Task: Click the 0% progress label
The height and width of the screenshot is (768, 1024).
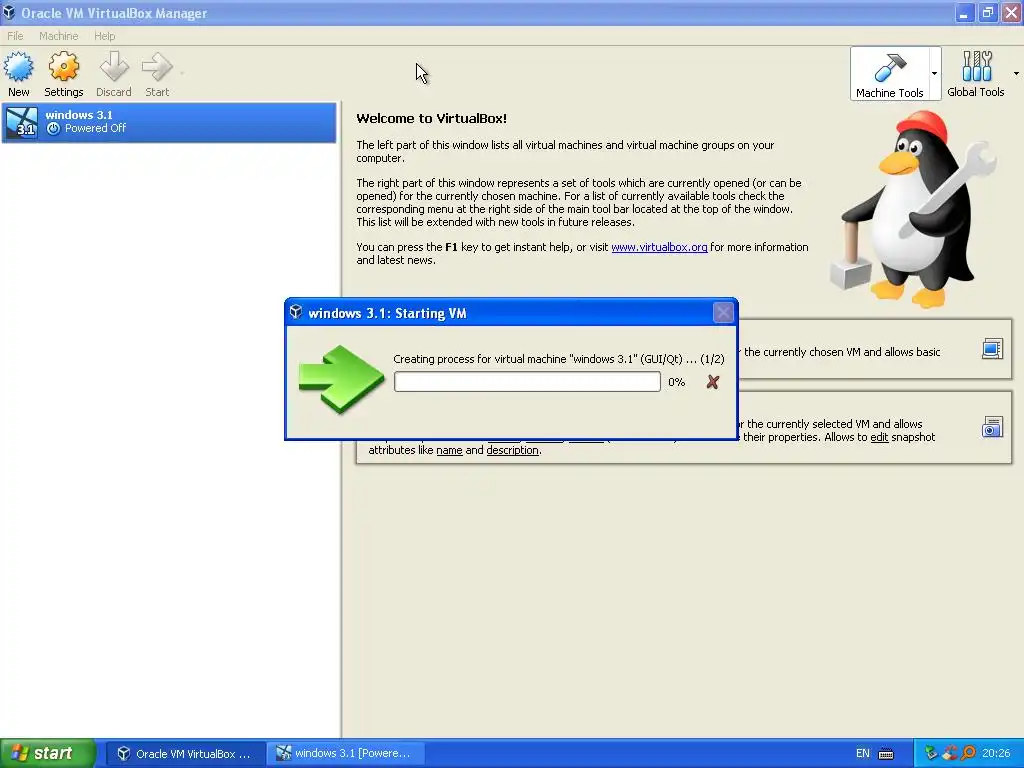Action: [x=677, y=382]
